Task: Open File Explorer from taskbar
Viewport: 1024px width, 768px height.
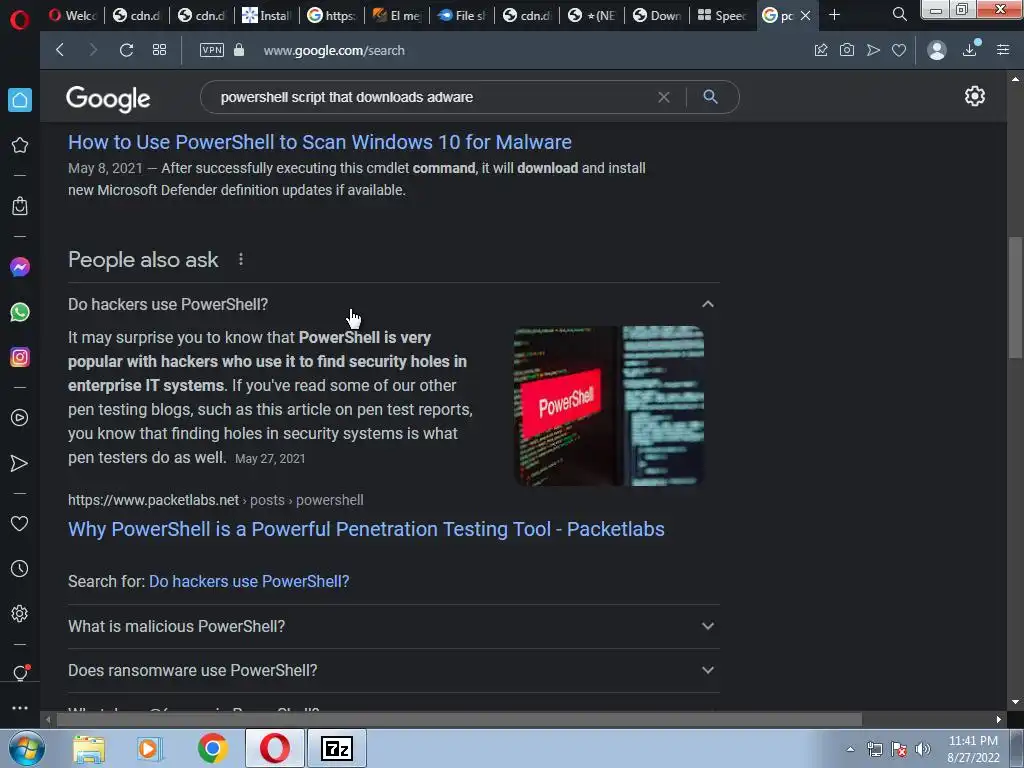Action: pos(89,748)
